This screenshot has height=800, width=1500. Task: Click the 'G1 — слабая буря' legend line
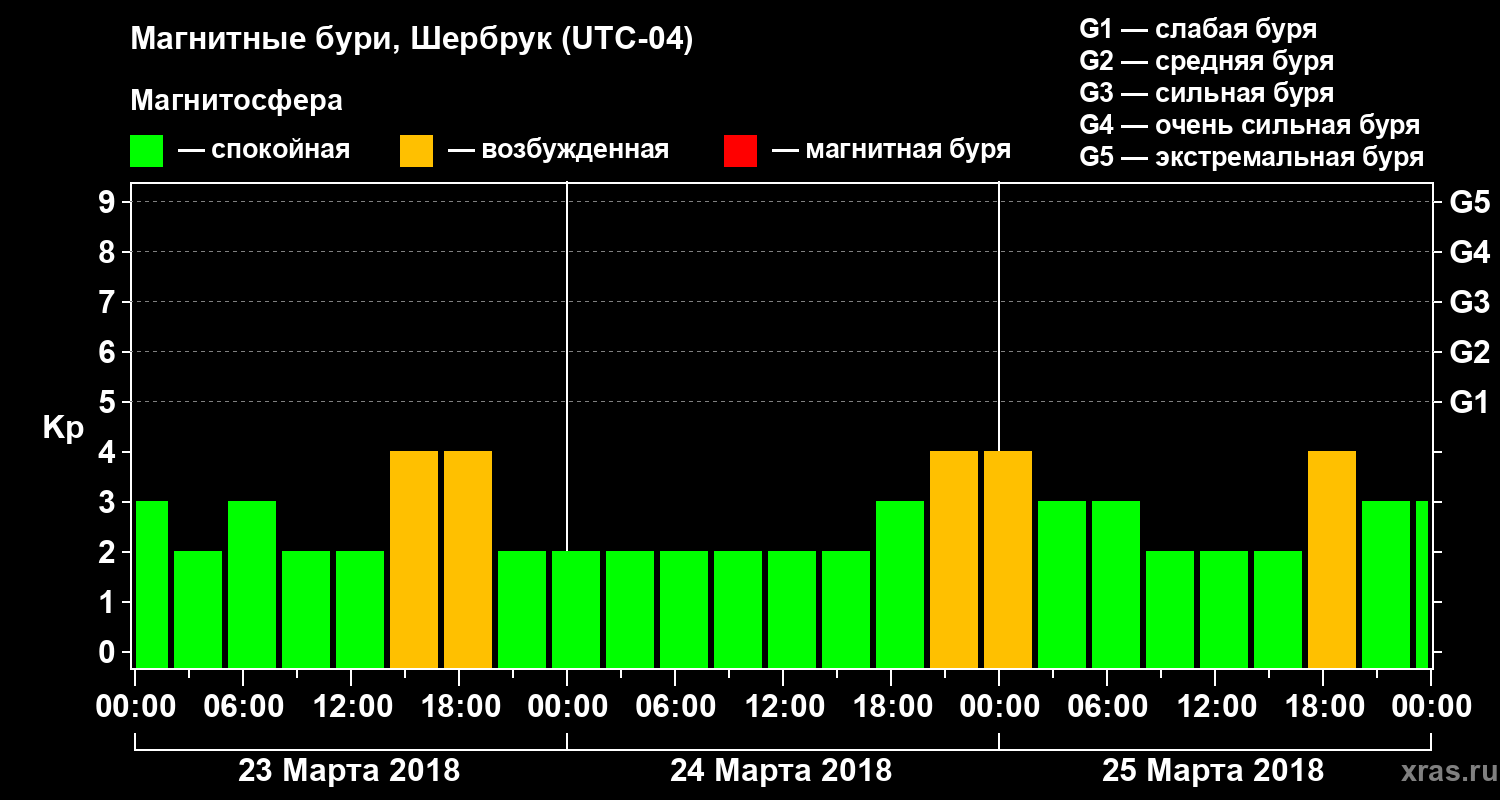tap(1198, 29)
